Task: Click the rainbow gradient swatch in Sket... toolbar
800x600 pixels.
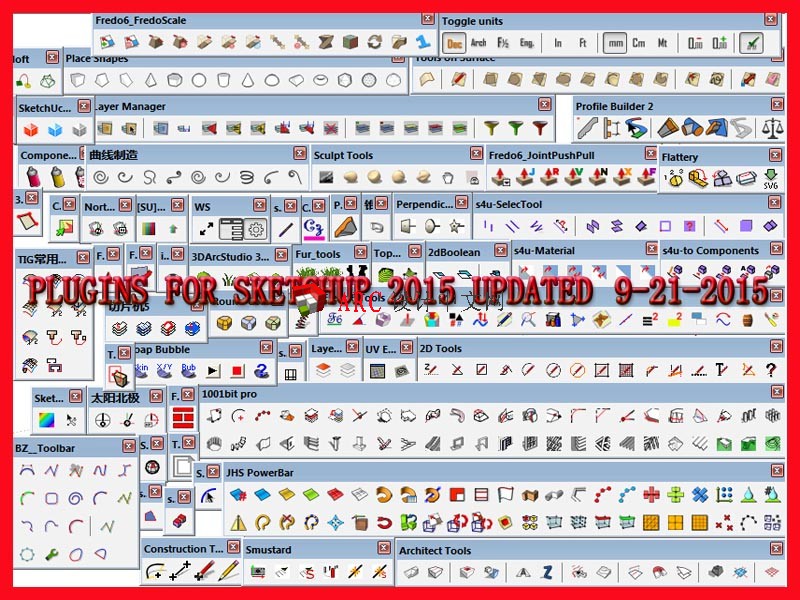Action: pyautogui.click(x=46, y=420)
